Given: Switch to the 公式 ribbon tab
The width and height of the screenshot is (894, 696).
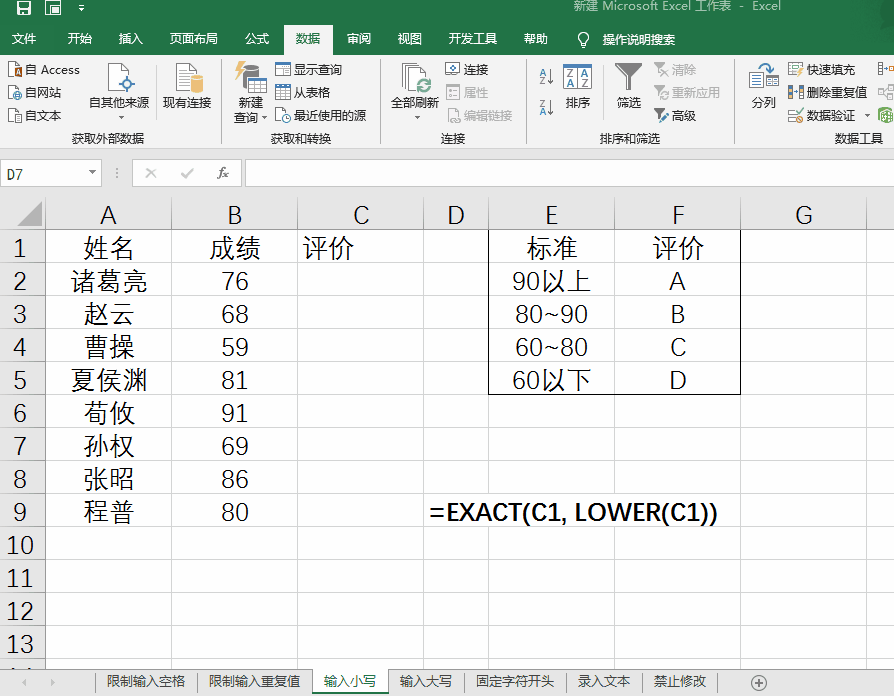Looking at the screenshot, I should tap(256, 40).
